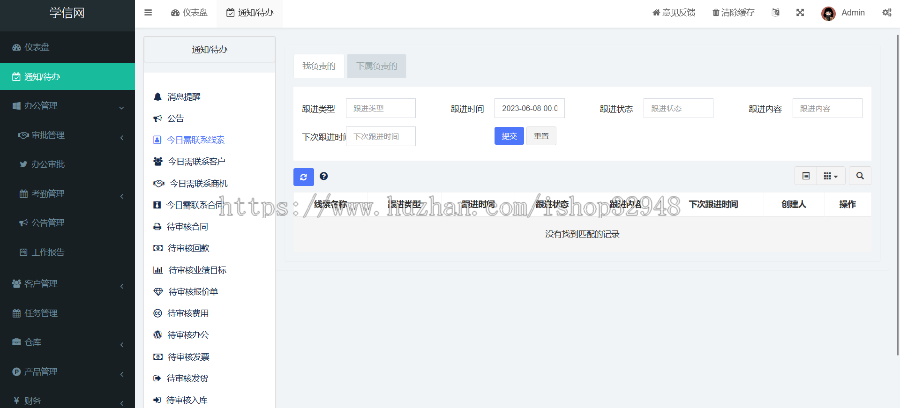Open the 仪表盘 tab in the top bar

pyautogui.click(x=189, y=13)
